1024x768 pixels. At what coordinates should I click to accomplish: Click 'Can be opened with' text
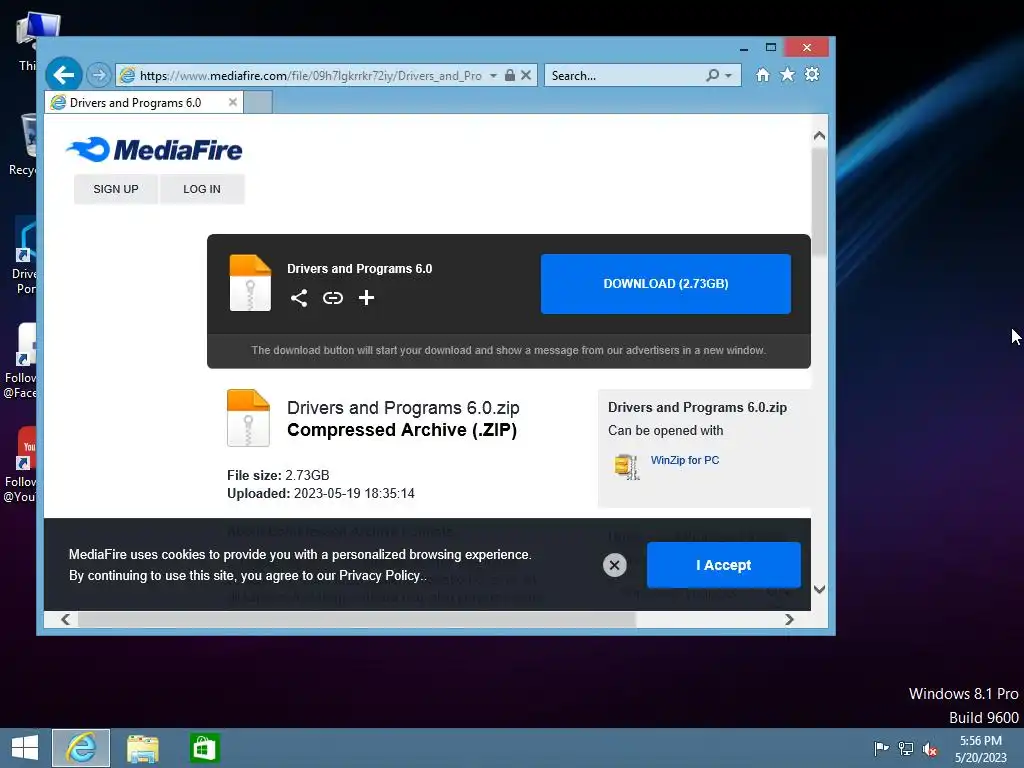[x=665, y=430]
